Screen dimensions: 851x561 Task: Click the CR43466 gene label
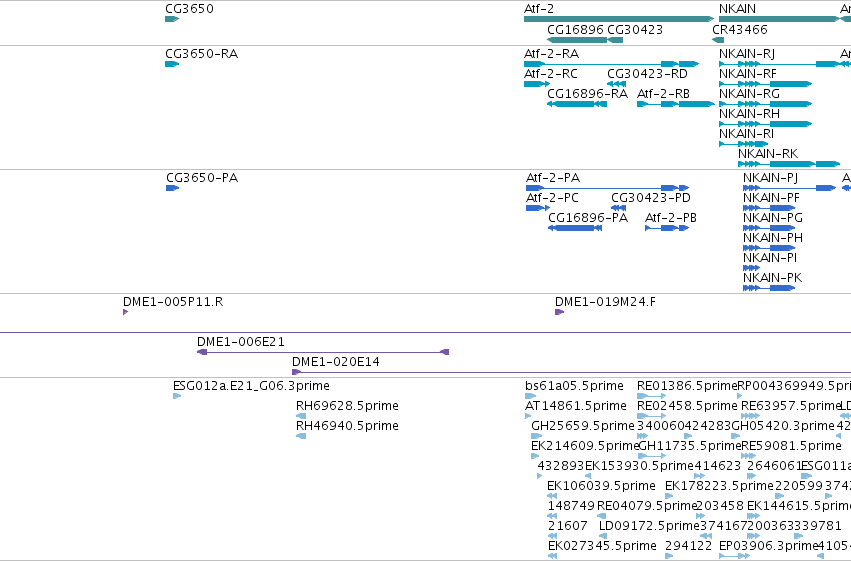(740, 30)
